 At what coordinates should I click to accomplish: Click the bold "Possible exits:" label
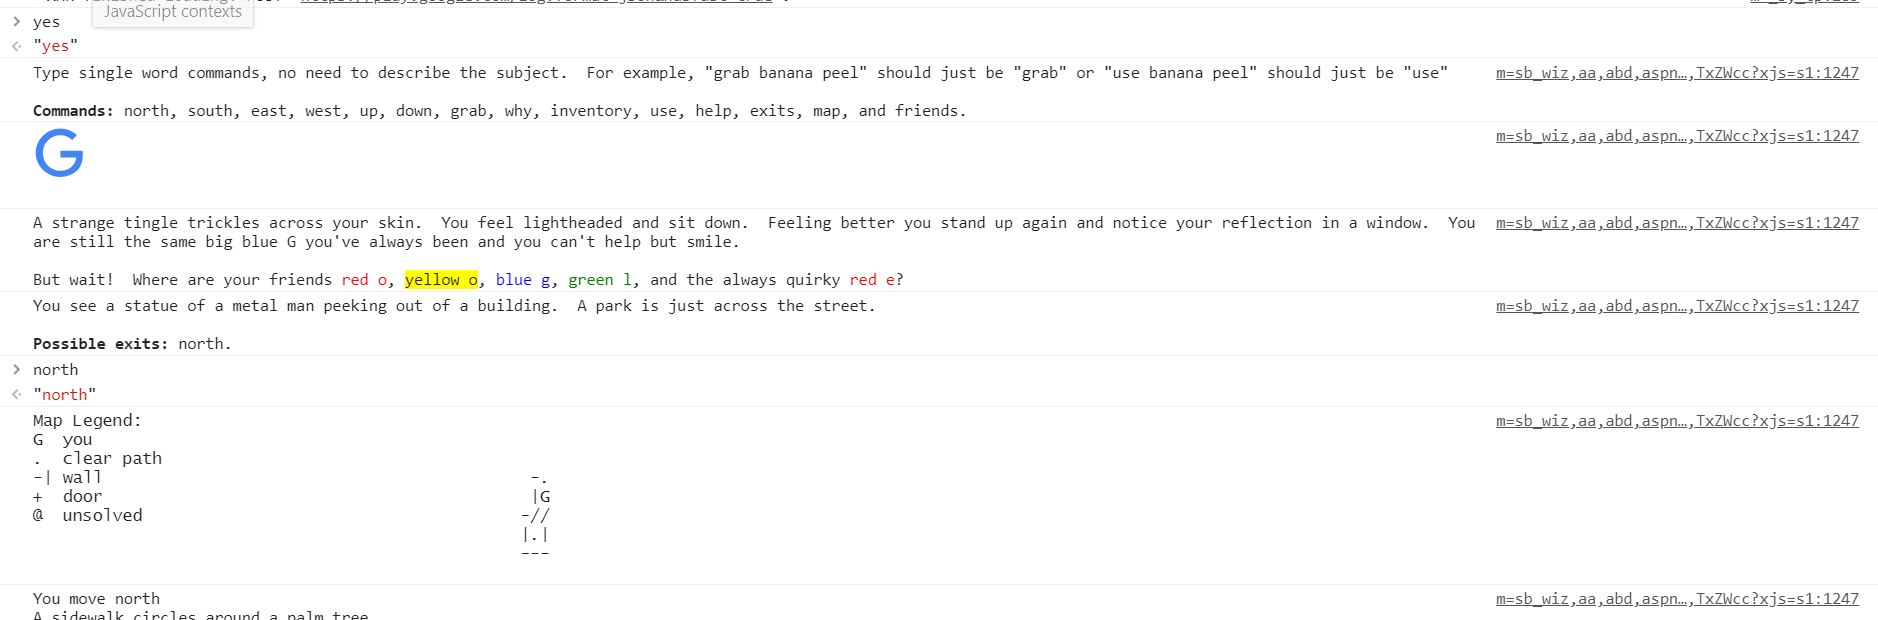click(100, 344)
